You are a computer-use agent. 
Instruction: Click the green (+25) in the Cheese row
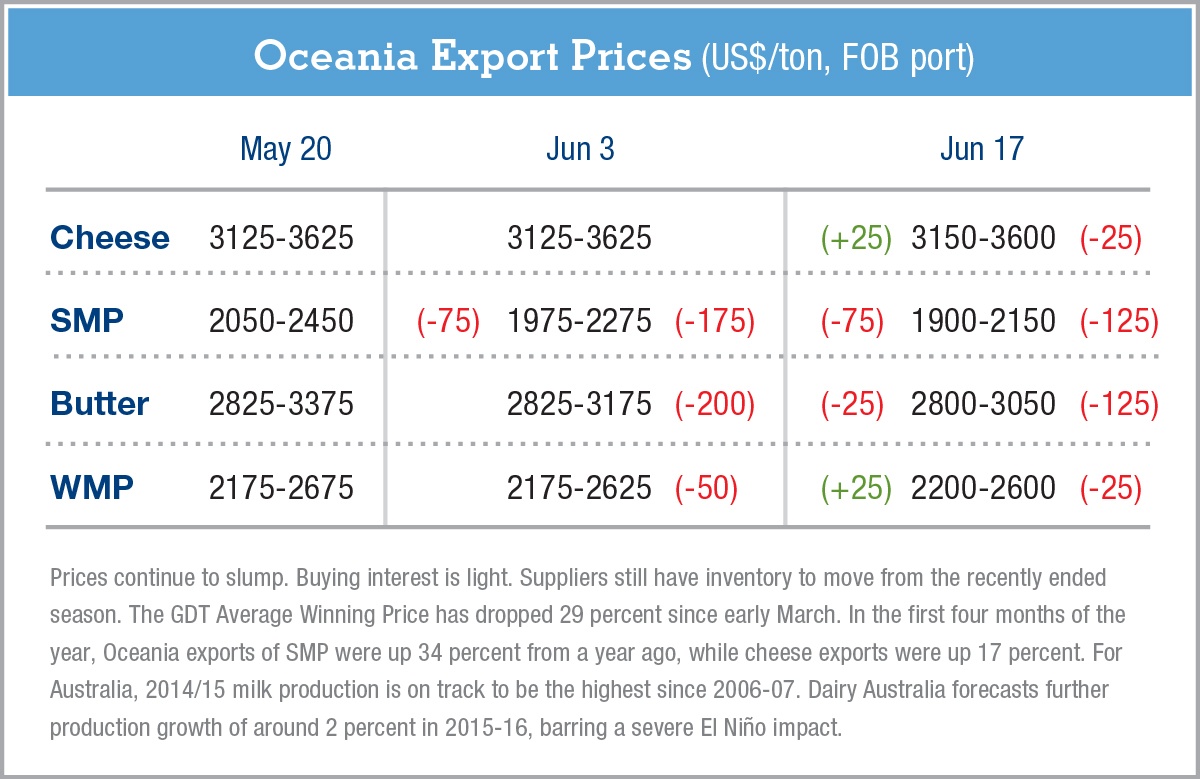(x=855, y=238)
